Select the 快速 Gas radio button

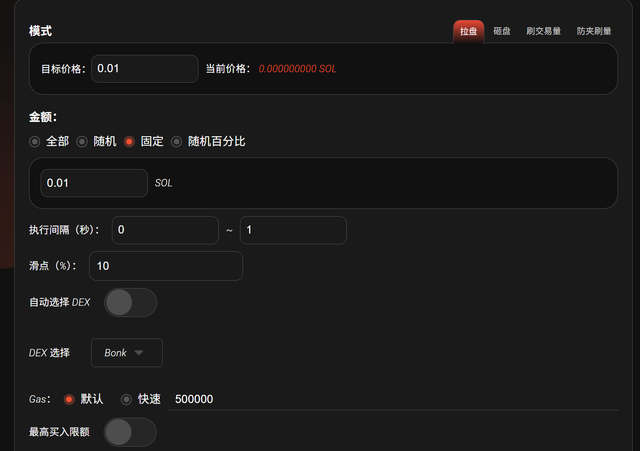[126, 399]
